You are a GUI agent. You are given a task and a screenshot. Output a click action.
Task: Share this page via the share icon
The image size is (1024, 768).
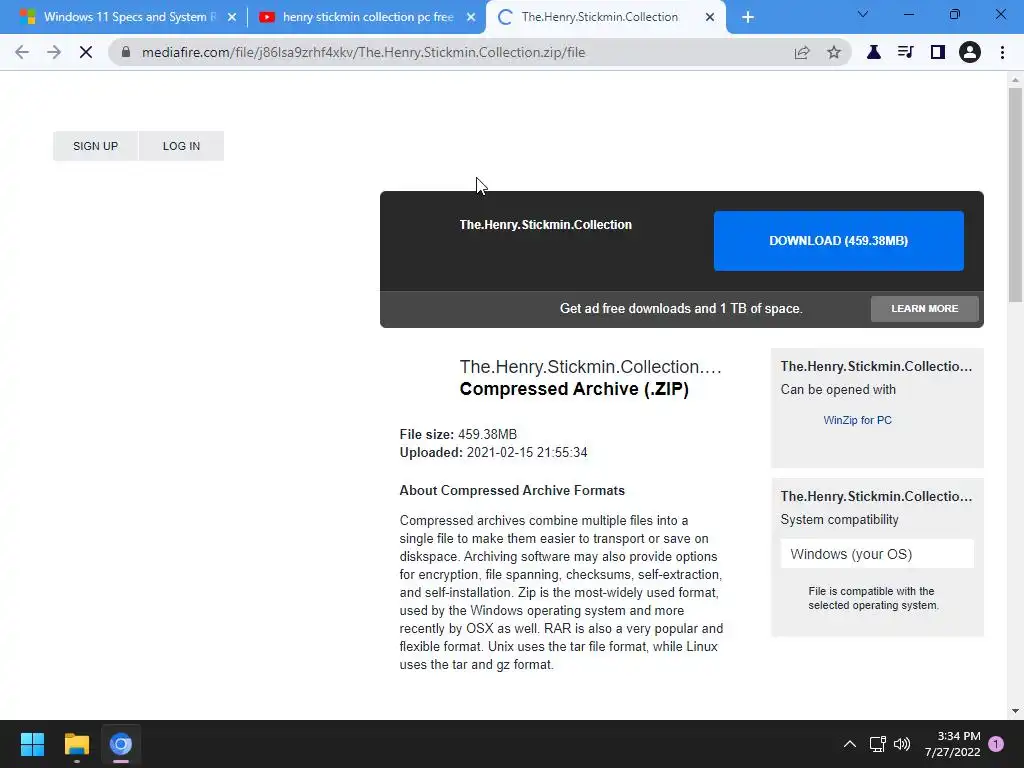point(802,52)
